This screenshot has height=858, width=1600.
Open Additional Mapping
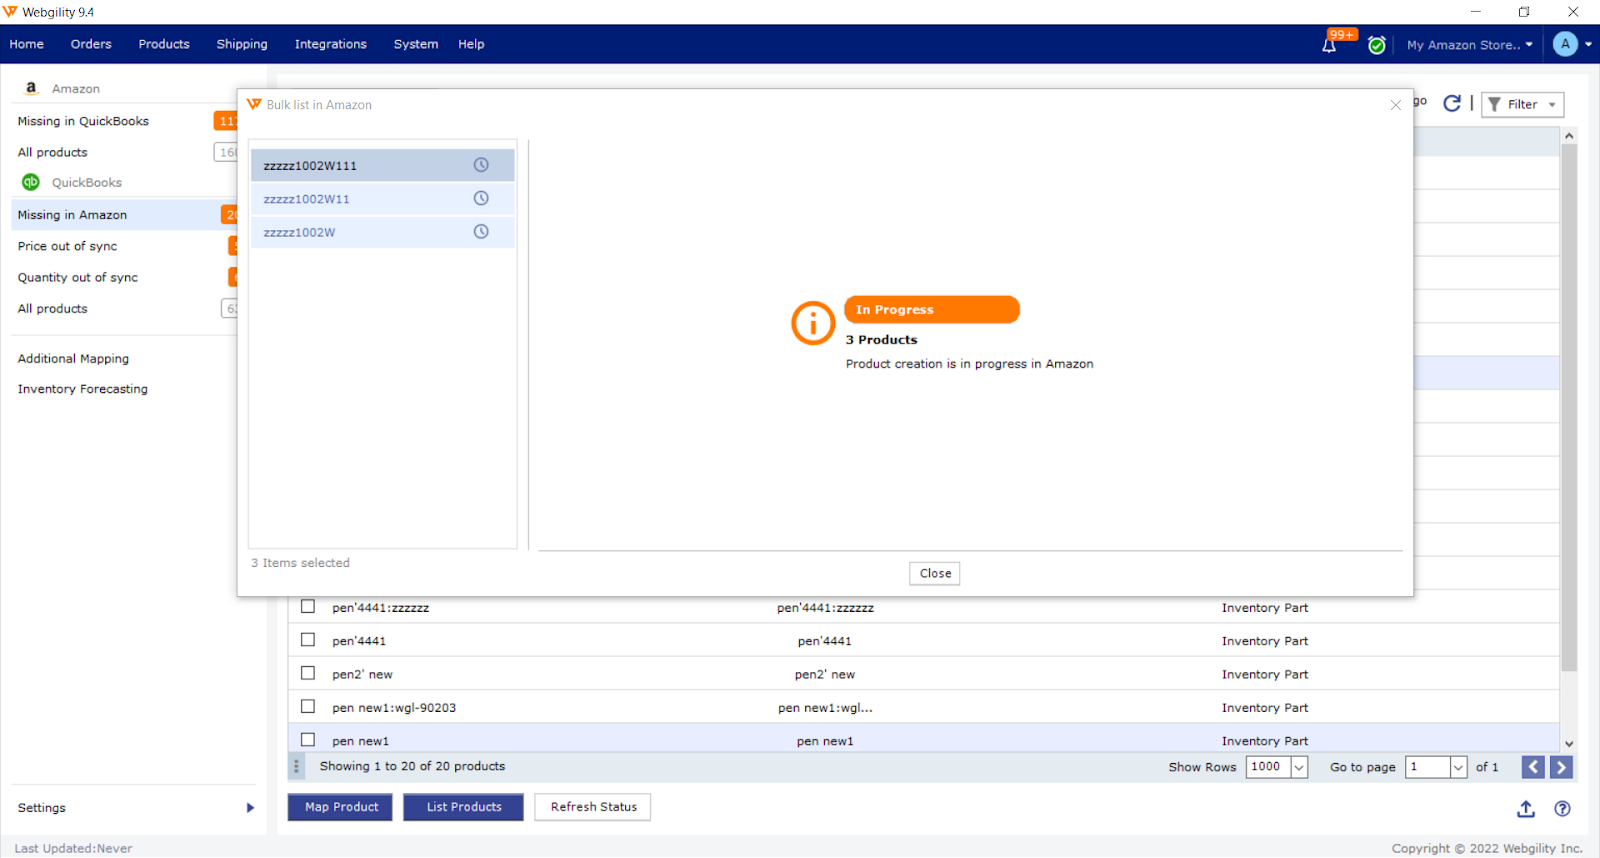point(73,358)
